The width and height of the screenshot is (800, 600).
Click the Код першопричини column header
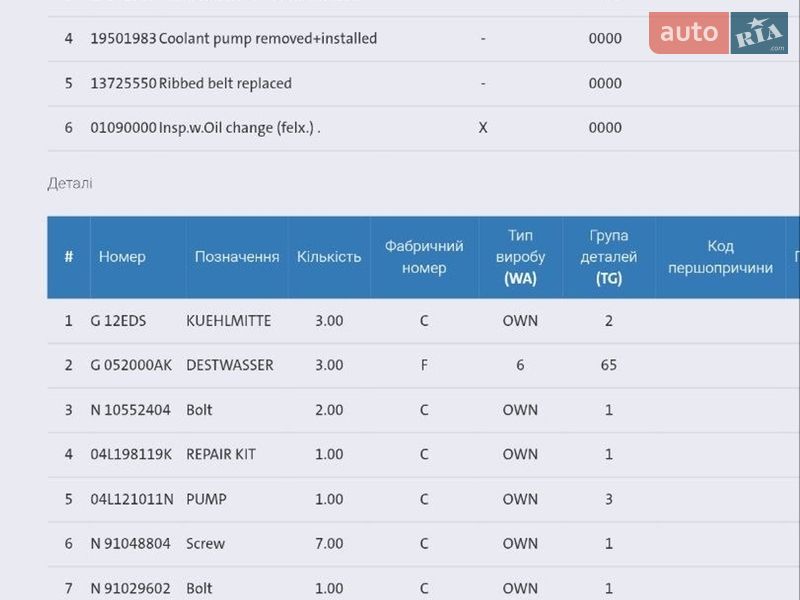[720, 257]
